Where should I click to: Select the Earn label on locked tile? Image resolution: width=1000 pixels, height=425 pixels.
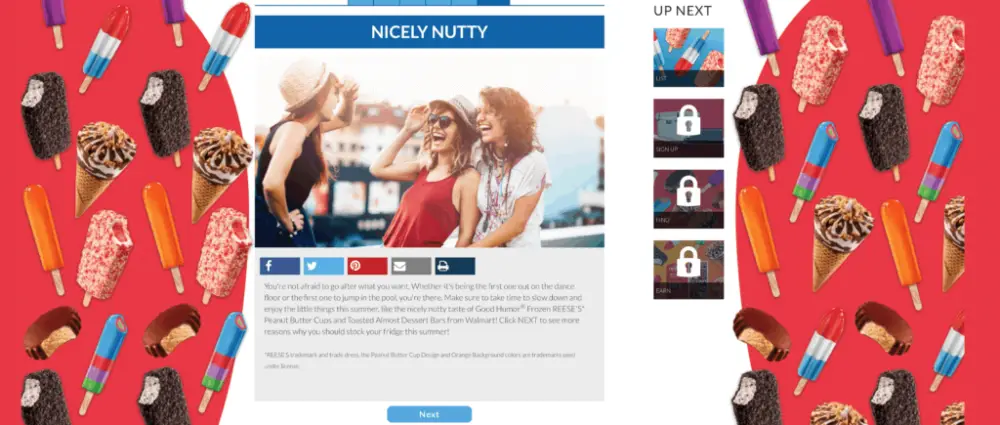point(663,291)
